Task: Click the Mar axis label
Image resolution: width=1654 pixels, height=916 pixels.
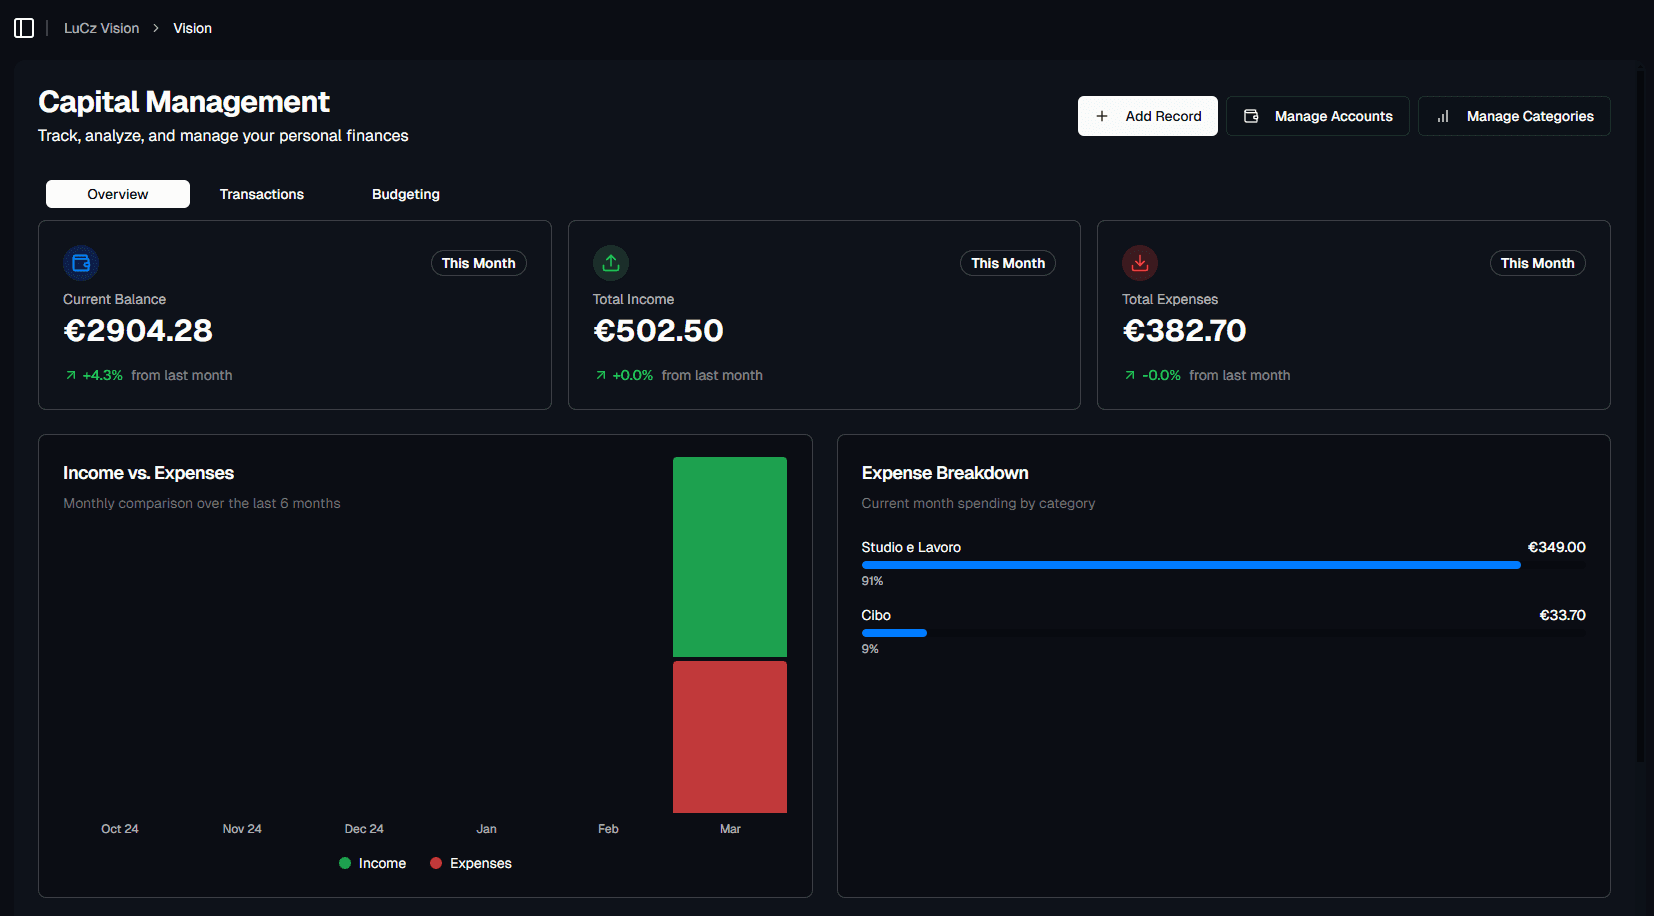Action: click(730, 829)
